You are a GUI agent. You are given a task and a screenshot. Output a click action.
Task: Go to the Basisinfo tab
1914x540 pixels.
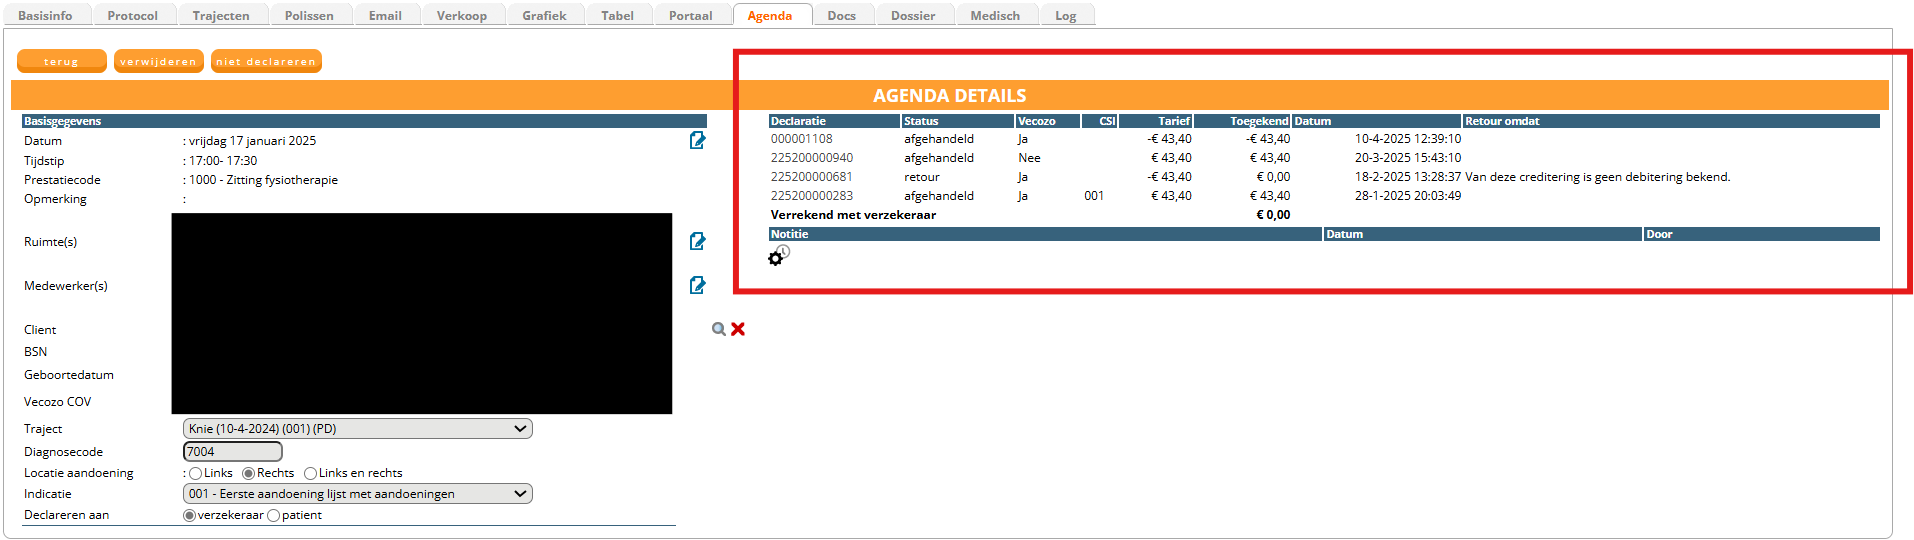pyautogui.click(x=45, y=16)
